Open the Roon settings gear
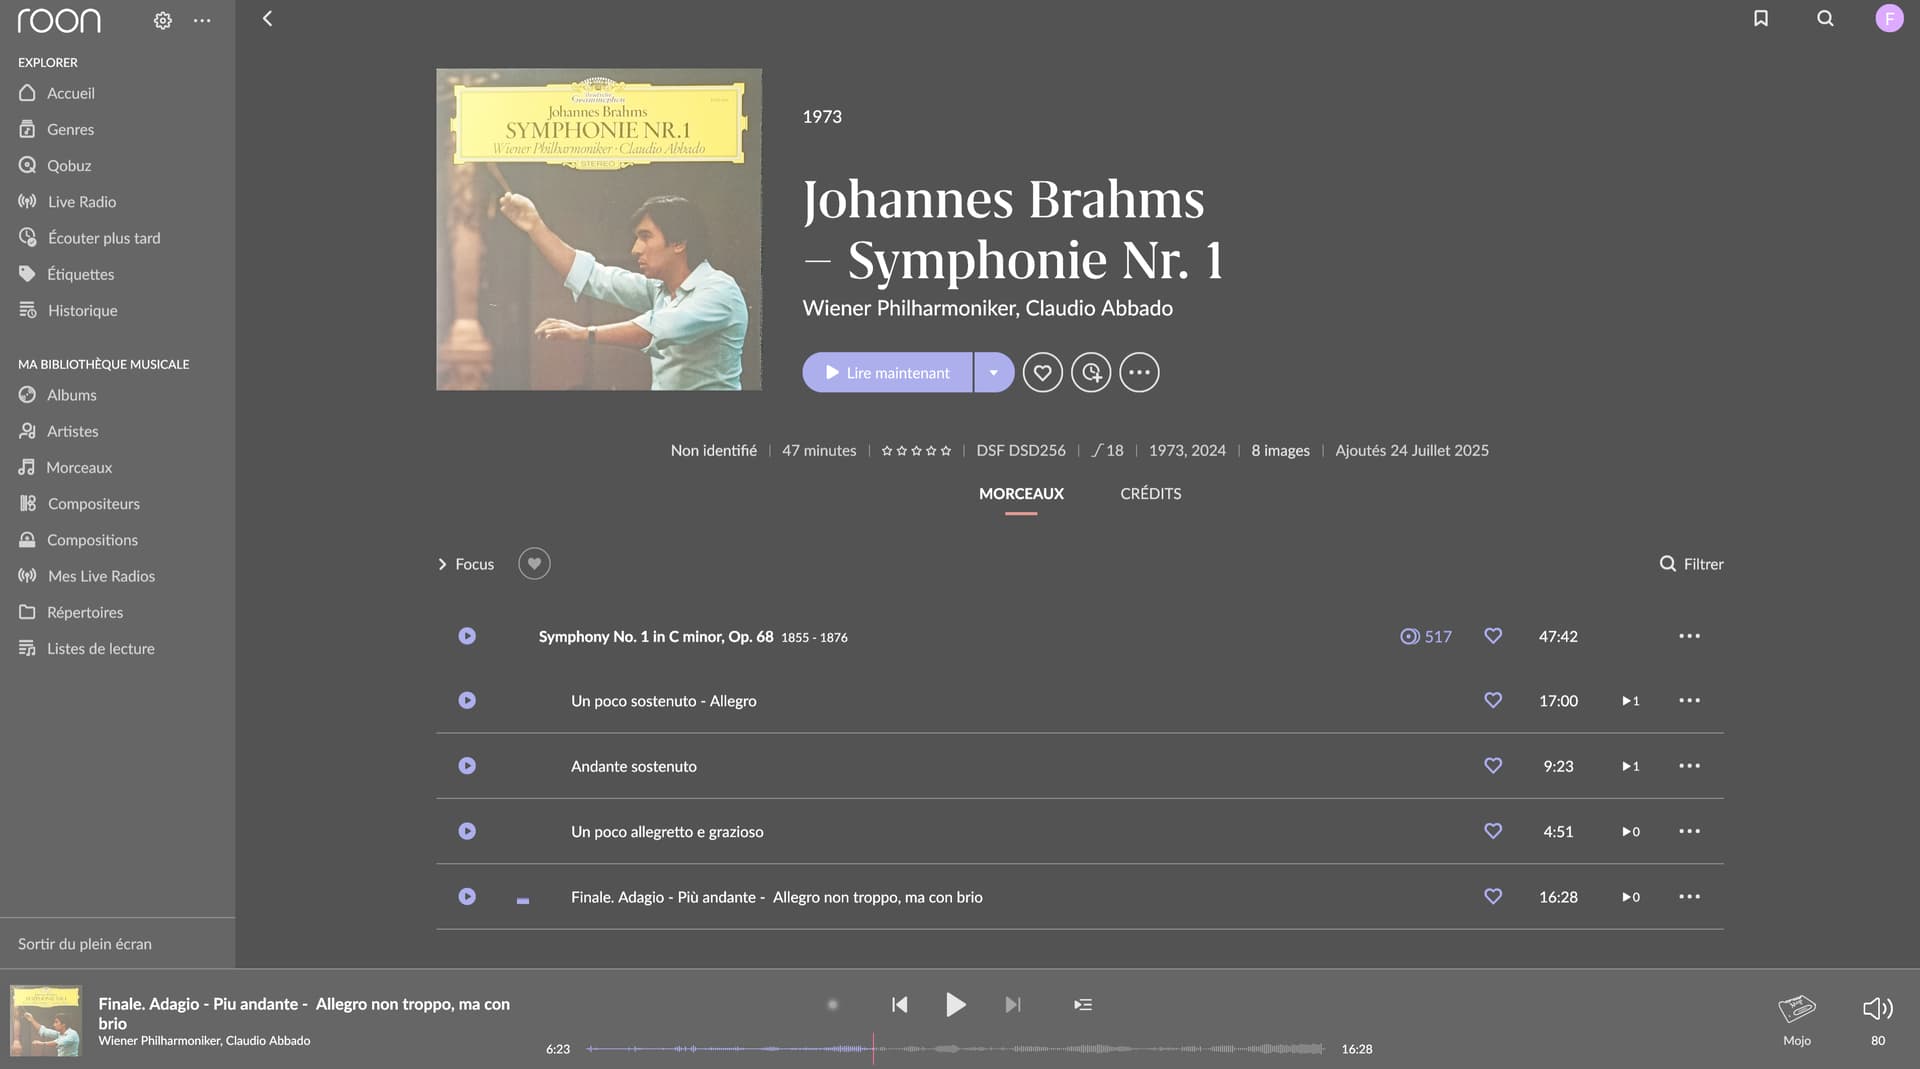The width and height of the screenshot is (1920, 1069). pyautogui.click(x=163, y=20)
